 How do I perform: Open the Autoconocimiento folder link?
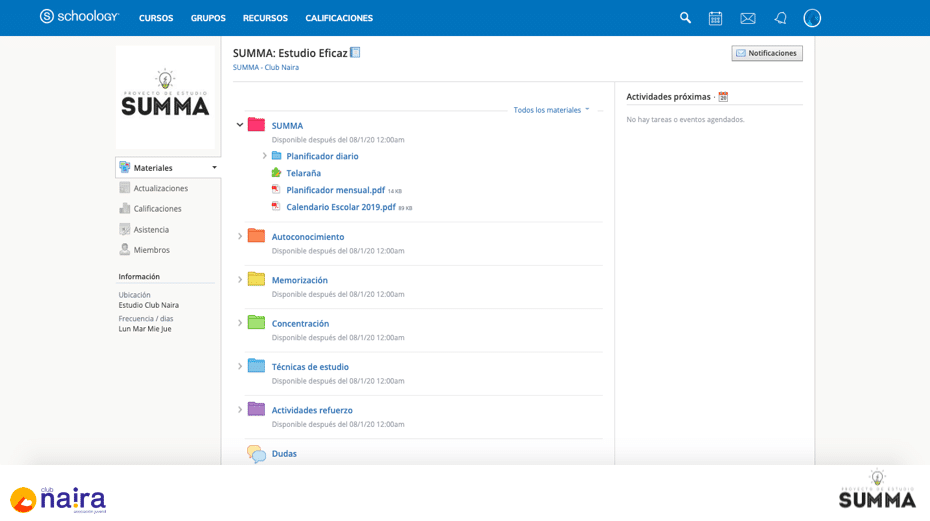click(x=308, y=237)
